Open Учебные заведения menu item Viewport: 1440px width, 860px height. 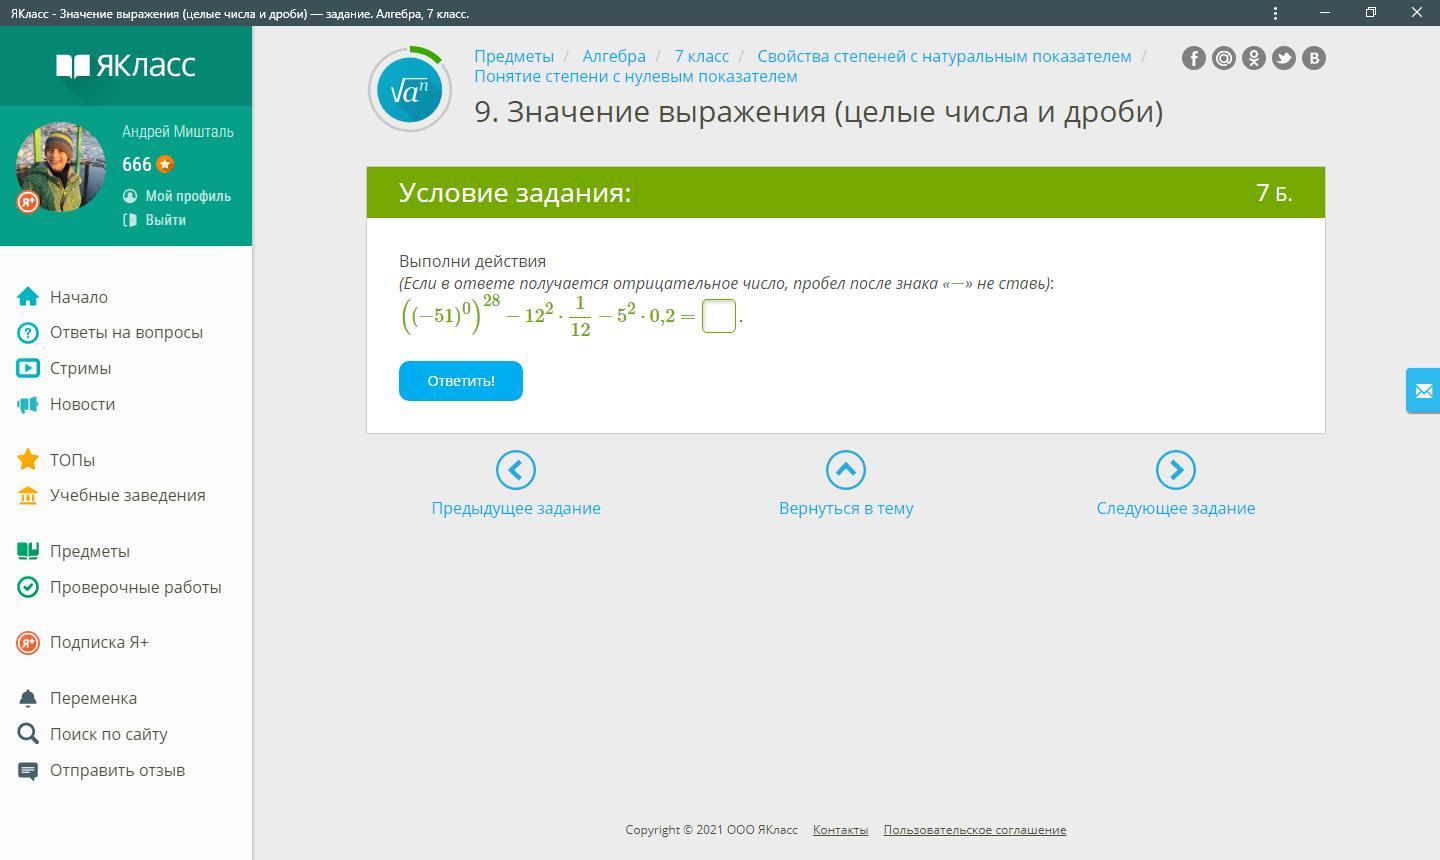[128, 495]
